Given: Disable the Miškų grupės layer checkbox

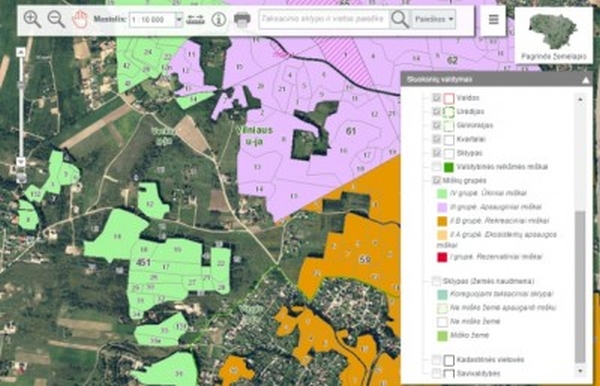Looking at the screenshot, I should pos(436,180).
